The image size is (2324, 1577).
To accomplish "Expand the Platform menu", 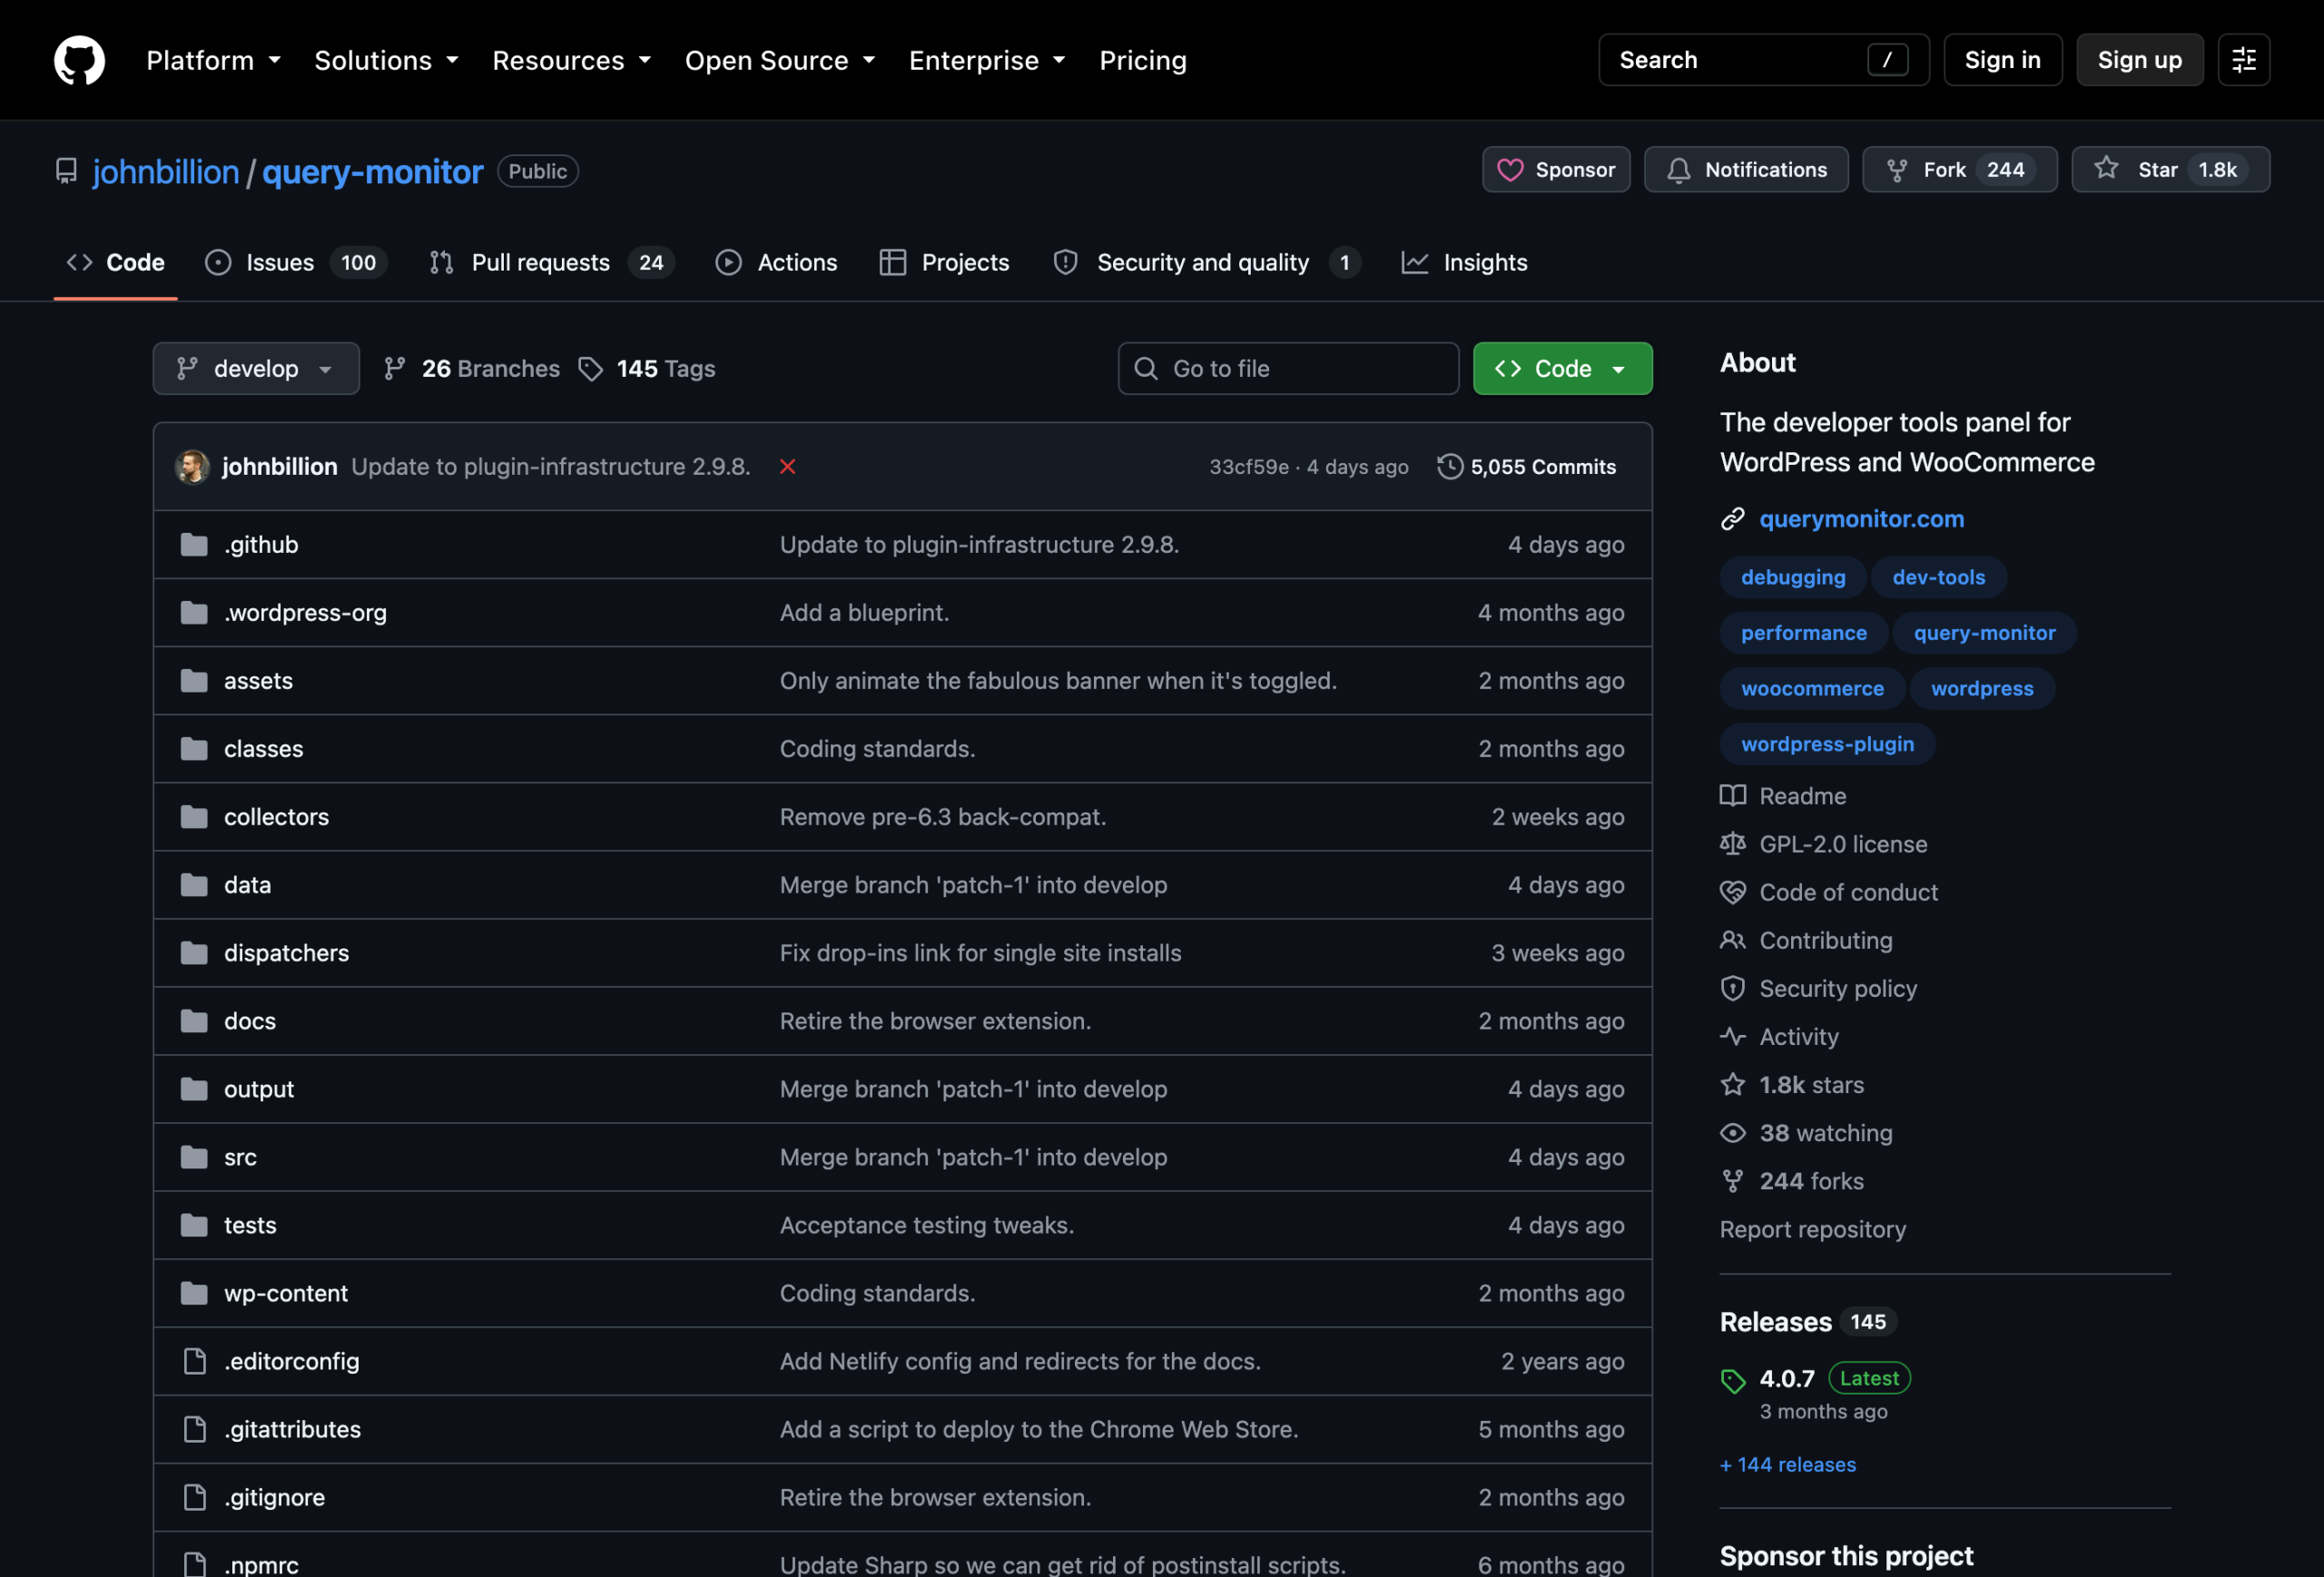I will 213,60.
